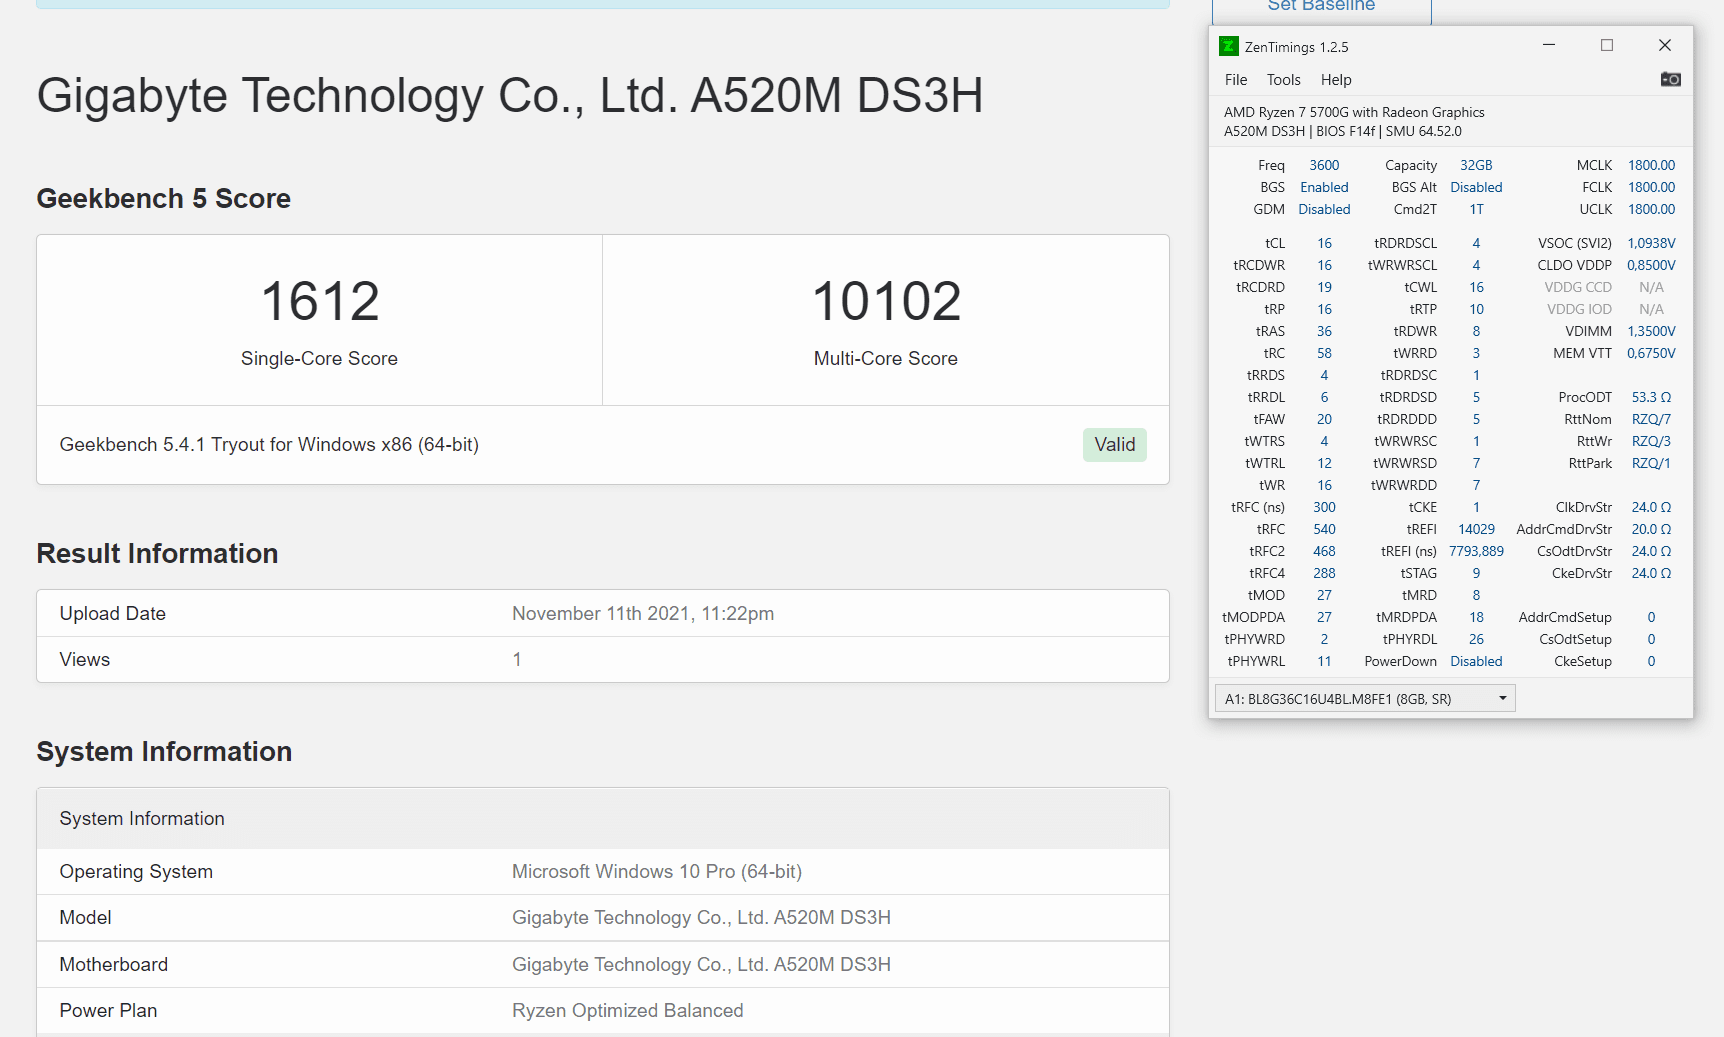1724x1037 pixels.
Task: Click the tRCDRD value 19
Action: click(1324, 287)
